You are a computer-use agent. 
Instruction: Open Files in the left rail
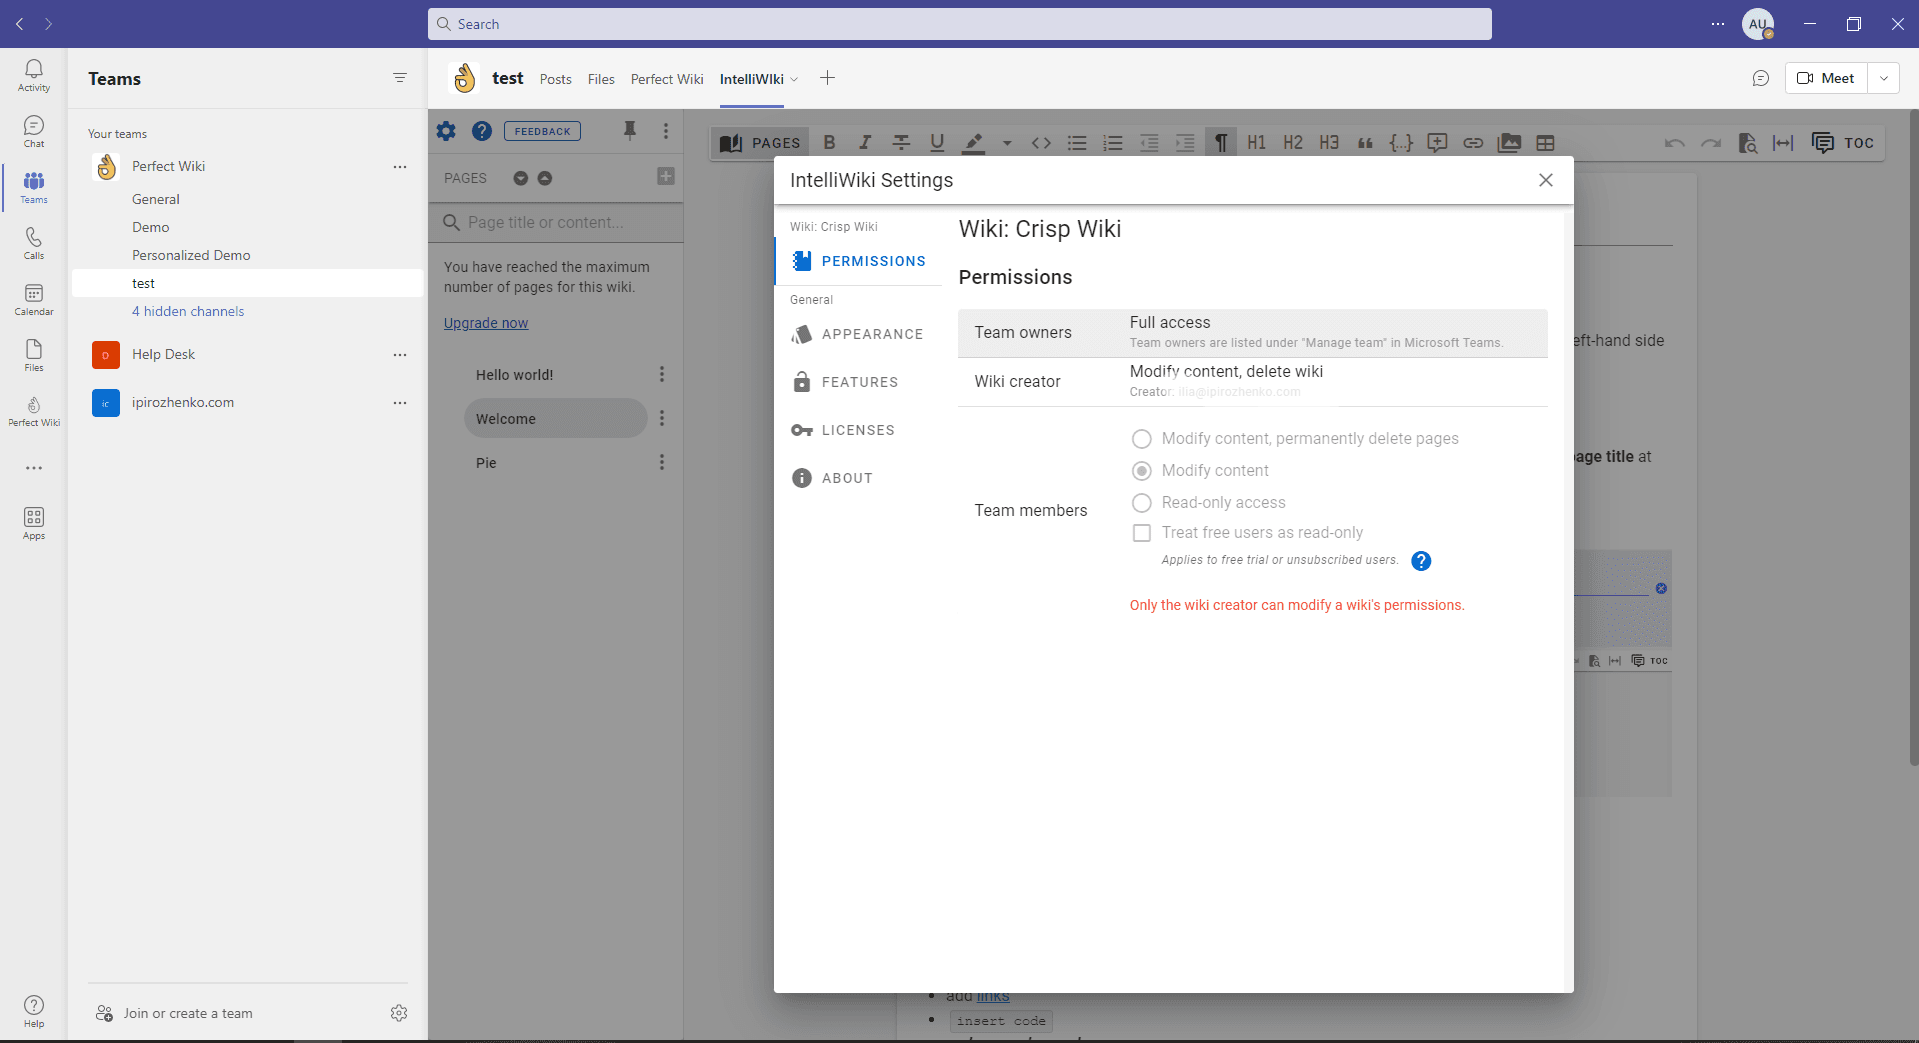(33, 355)
